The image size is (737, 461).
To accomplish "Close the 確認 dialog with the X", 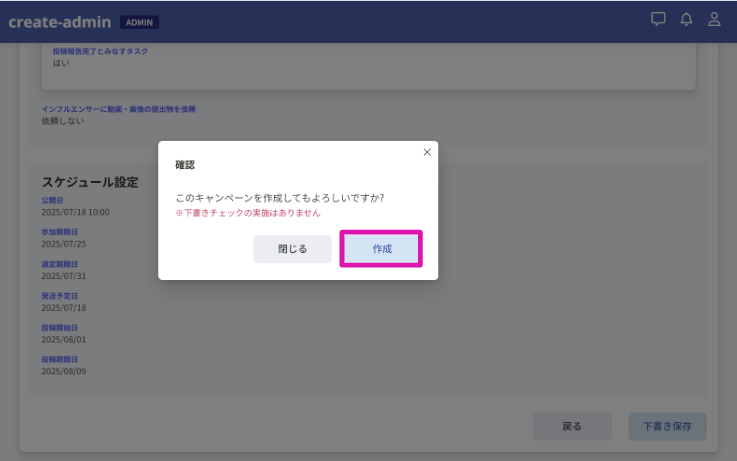I will pos(427,152).
